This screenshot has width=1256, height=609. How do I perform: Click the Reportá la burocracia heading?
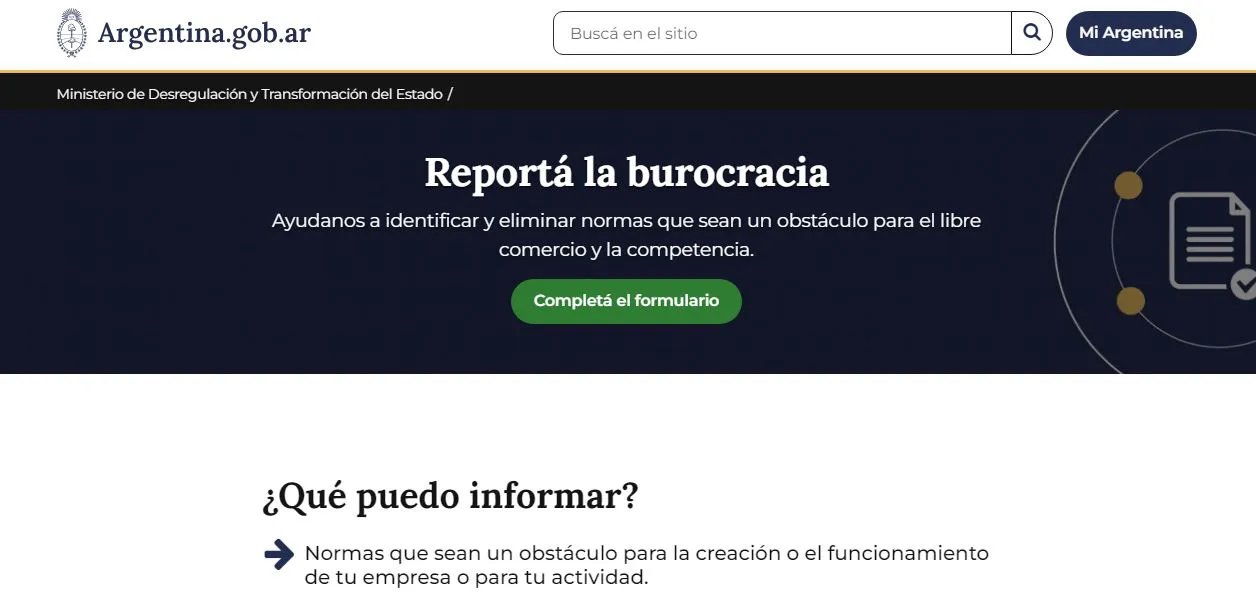626,172
